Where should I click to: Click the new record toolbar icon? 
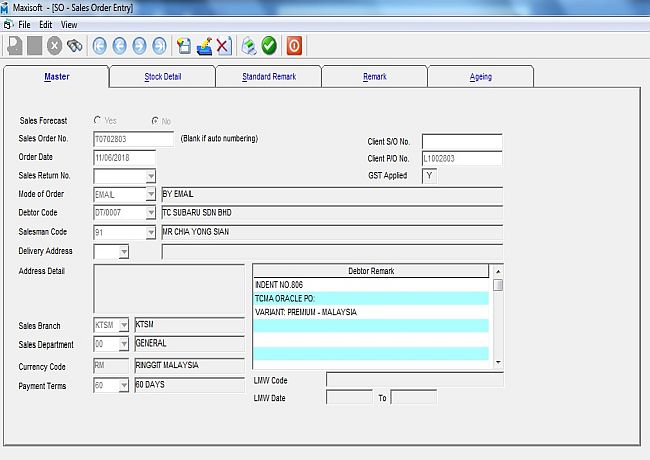click(x=184, y=45)
